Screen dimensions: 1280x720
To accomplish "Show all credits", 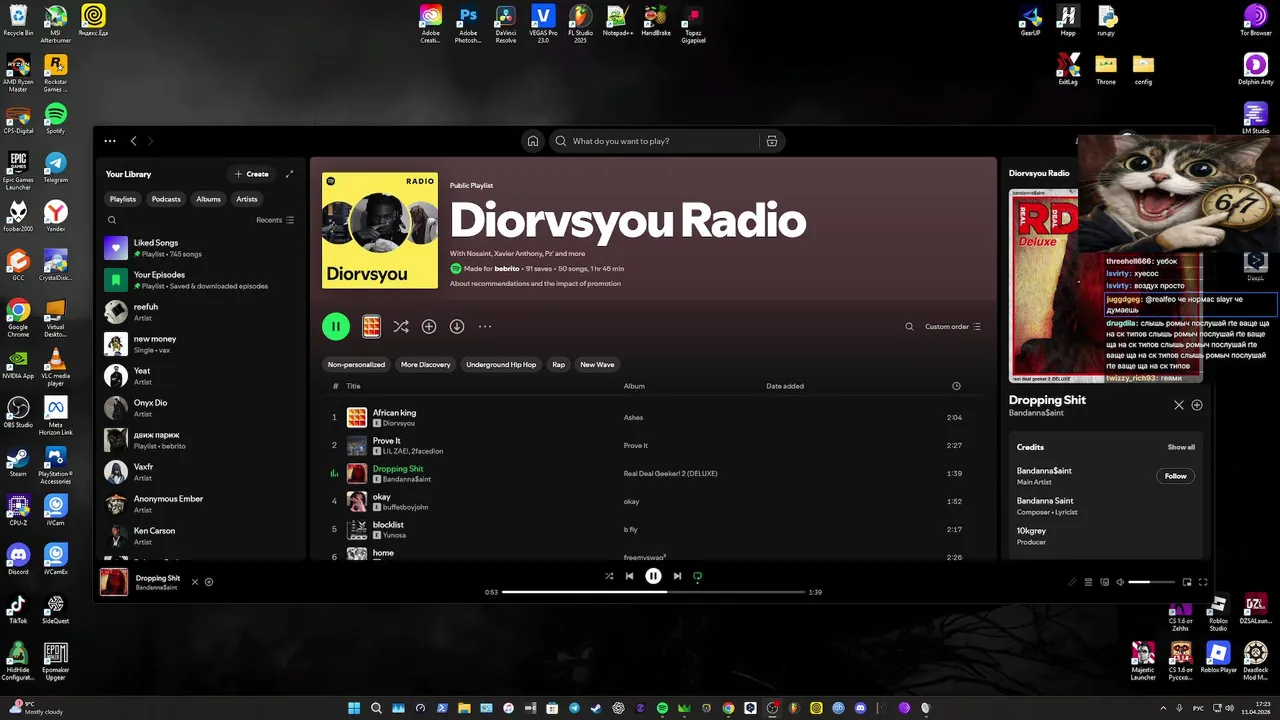I will [1181, 447].
